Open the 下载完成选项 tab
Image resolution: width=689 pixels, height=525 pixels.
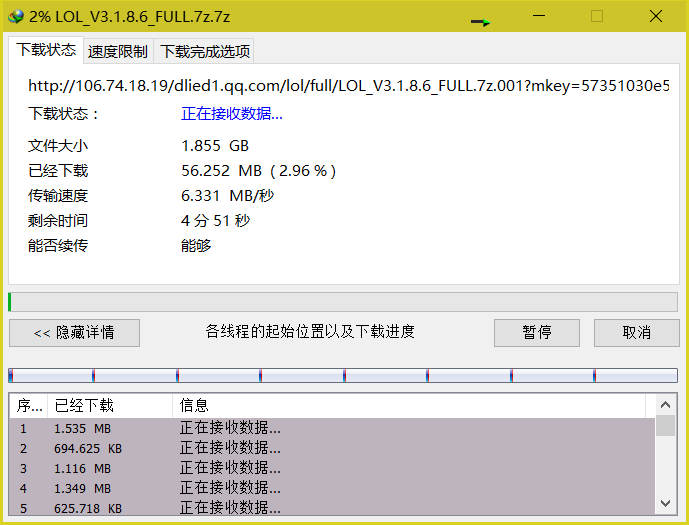205,51
